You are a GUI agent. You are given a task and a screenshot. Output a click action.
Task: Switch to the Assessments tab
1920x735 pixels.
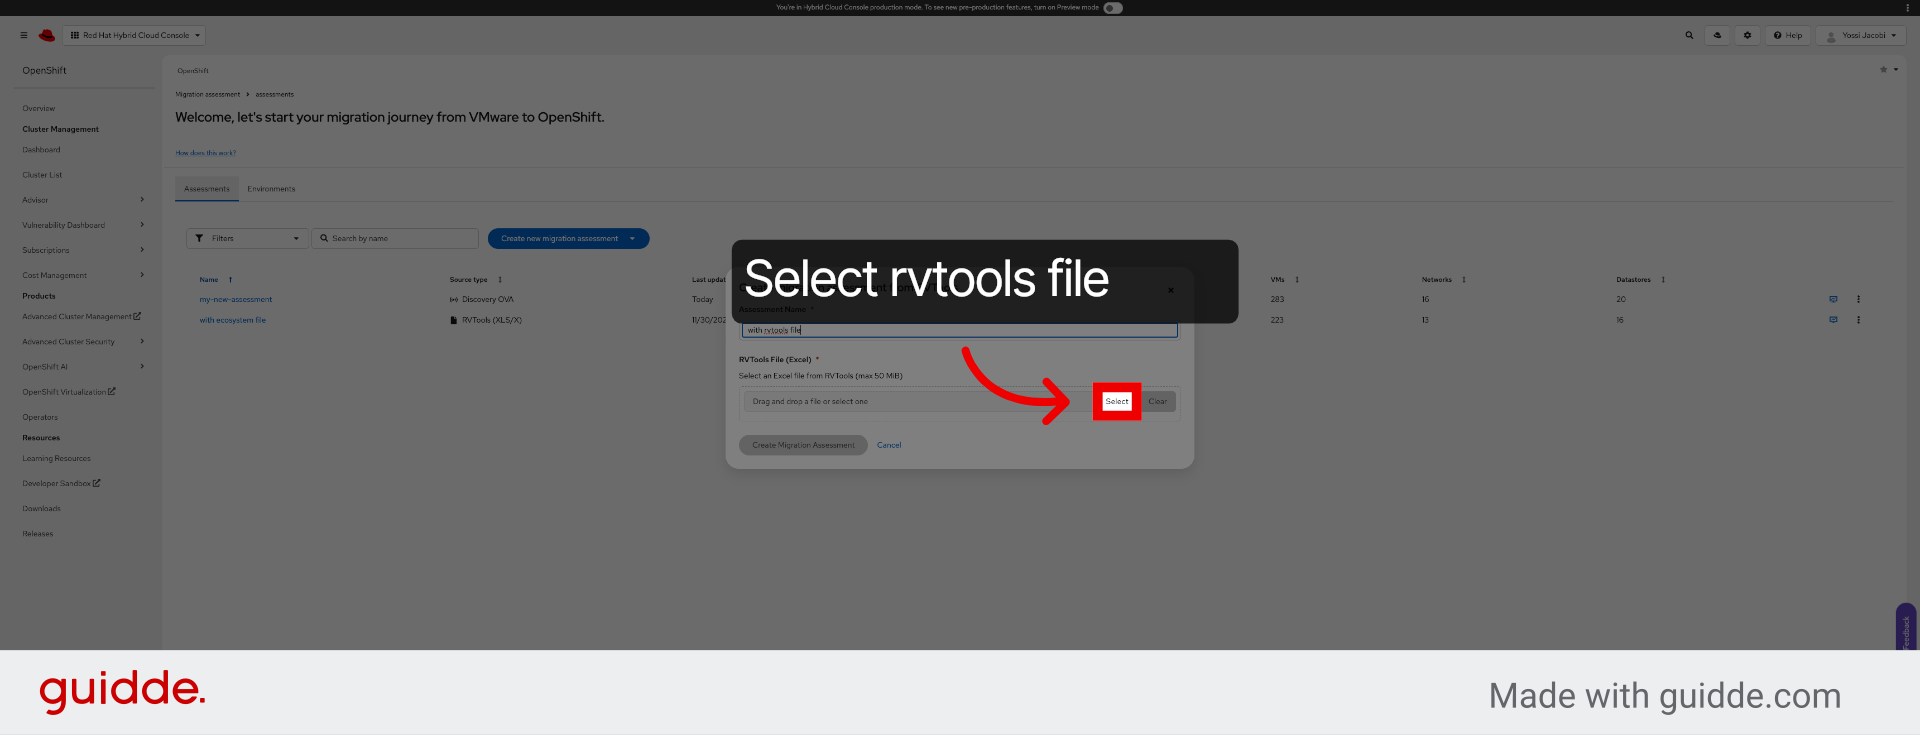(207, 189)
